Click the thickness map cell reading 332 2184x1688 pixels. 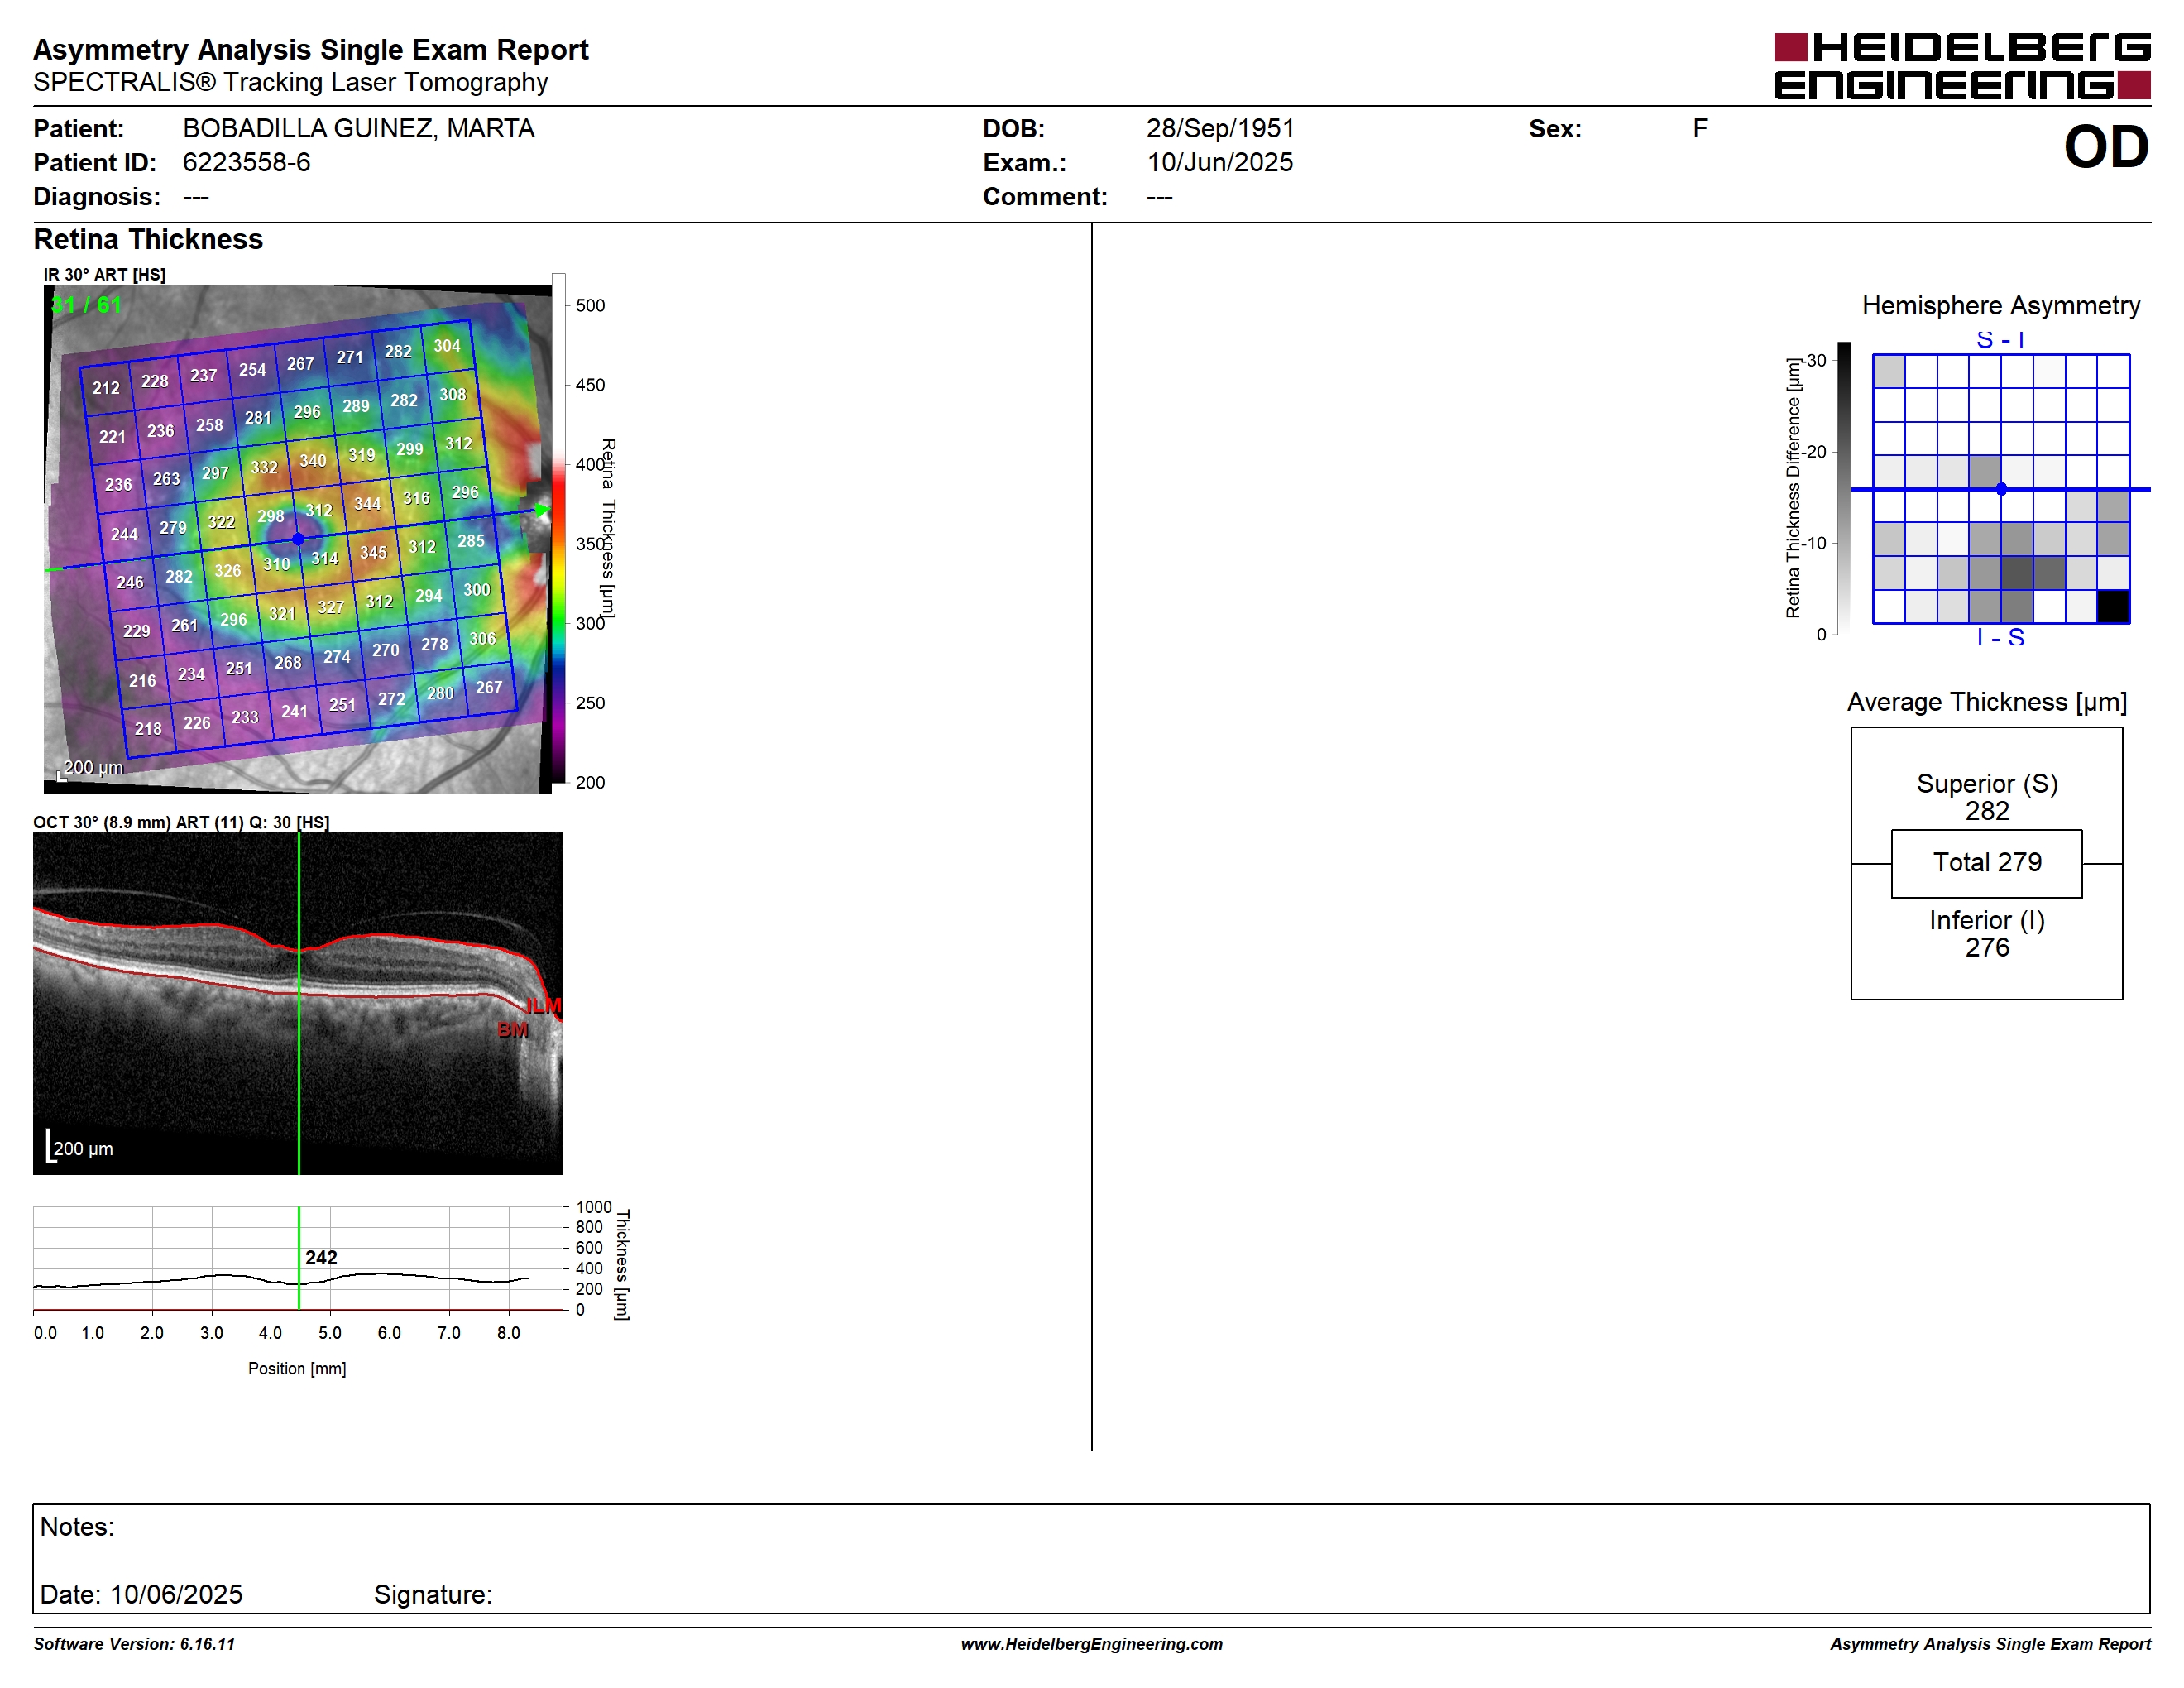pos(264,467)
